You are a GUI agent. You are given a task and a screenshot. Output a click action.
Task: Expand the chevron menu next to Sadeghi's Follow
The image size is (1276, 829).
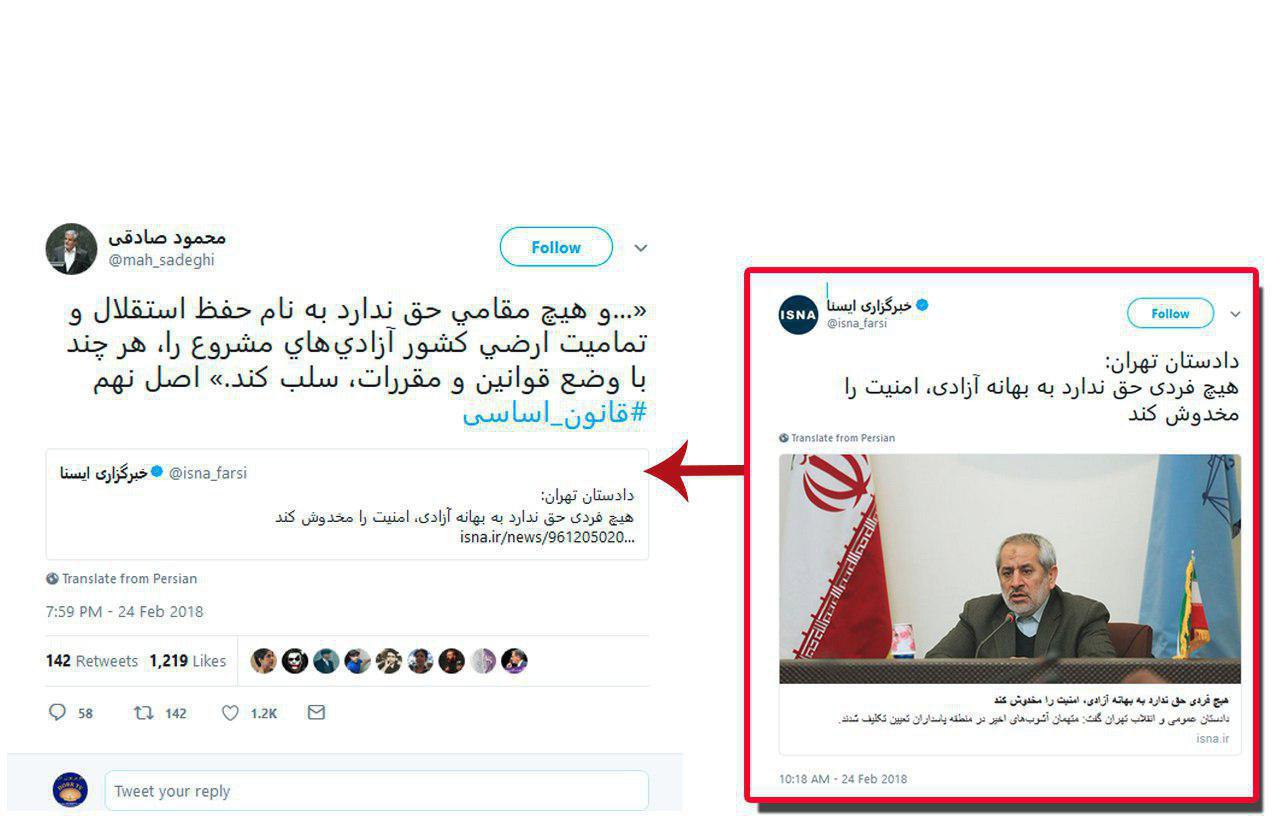(641, 248)
